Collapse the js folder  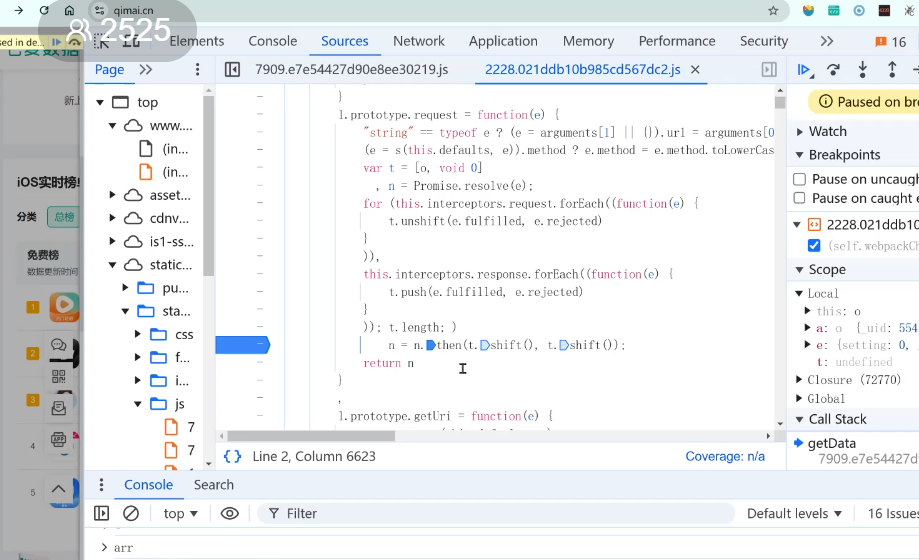point(138,404)
